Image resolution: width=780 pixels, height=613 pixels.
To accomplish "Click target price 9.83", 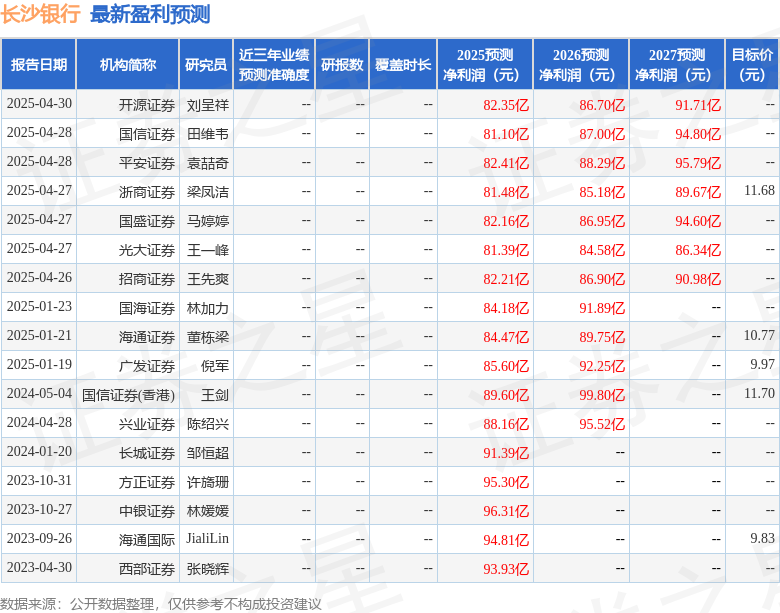I will tap(763, 539).
